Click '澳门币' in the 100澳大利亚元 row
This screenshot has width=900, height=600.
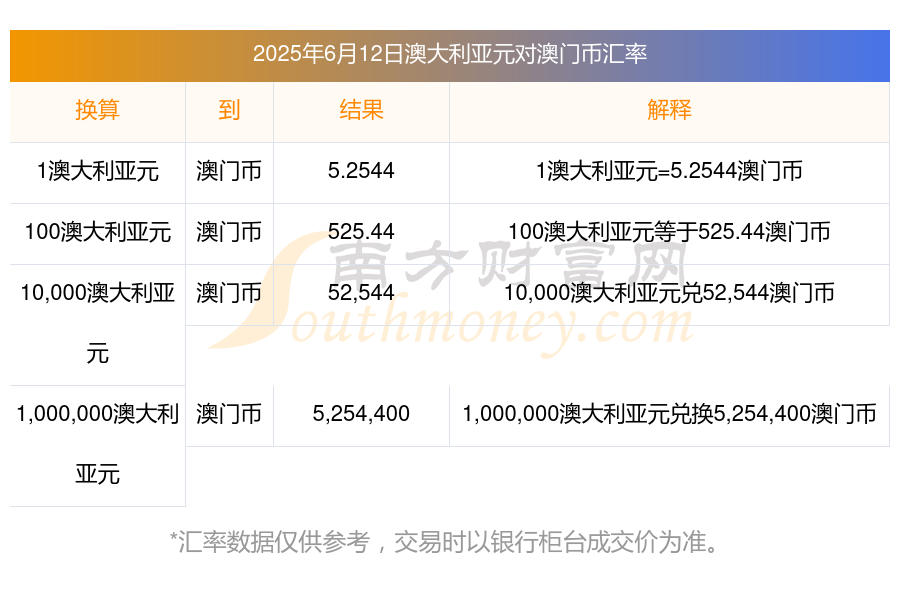(229, 232)
